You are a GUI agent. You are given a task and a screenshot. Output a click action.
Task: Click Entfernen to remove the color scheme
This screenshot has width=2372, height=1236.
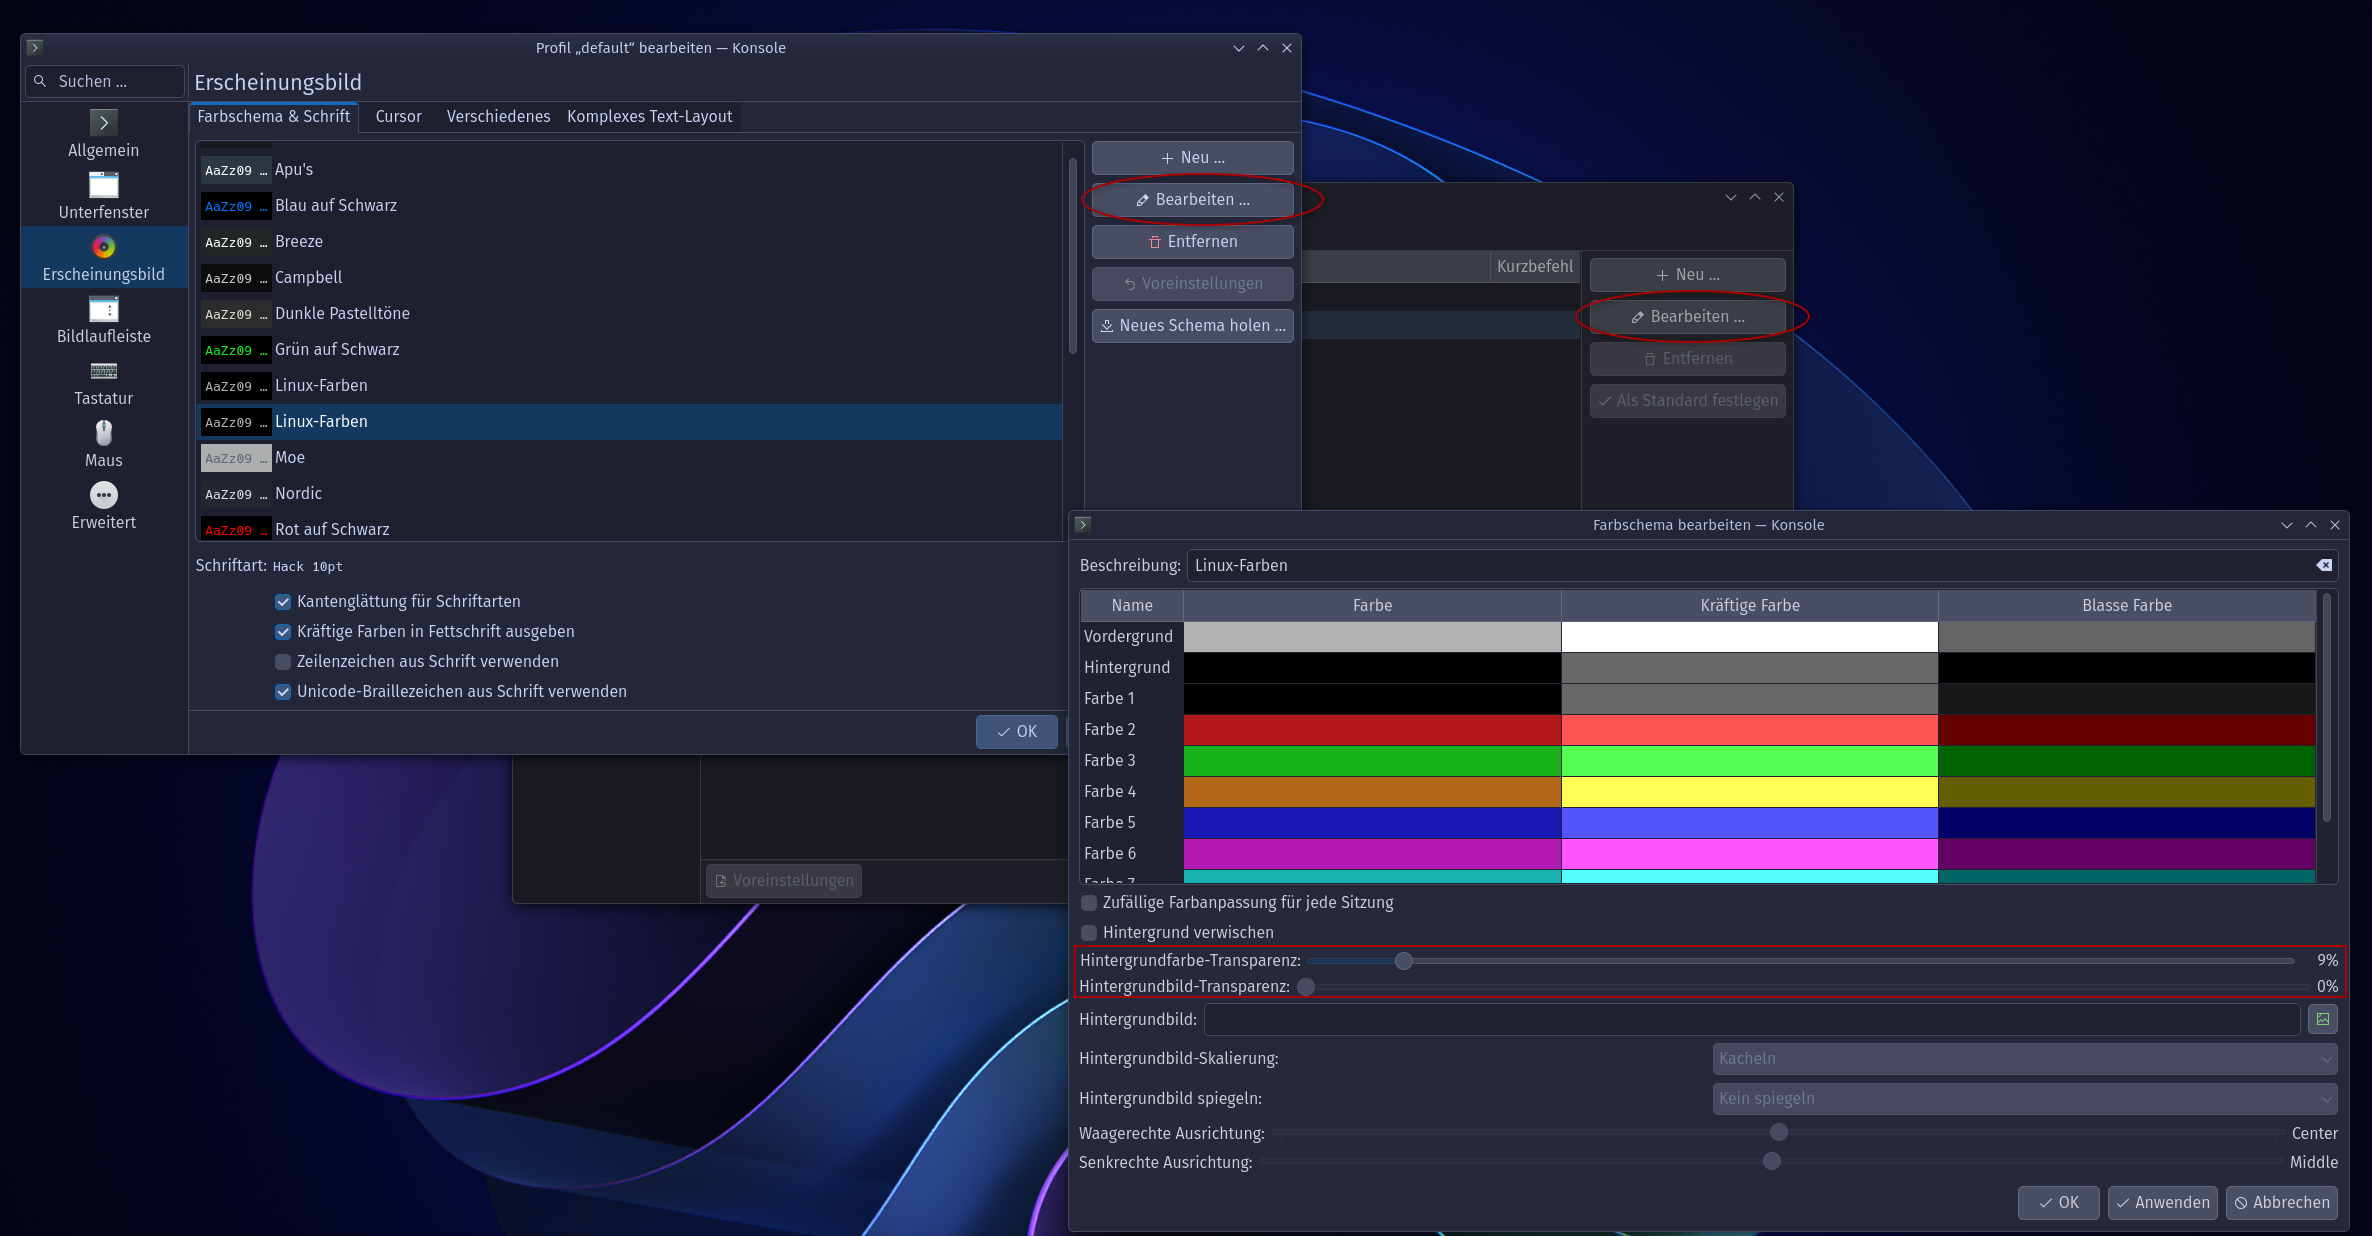[1192, 242]
